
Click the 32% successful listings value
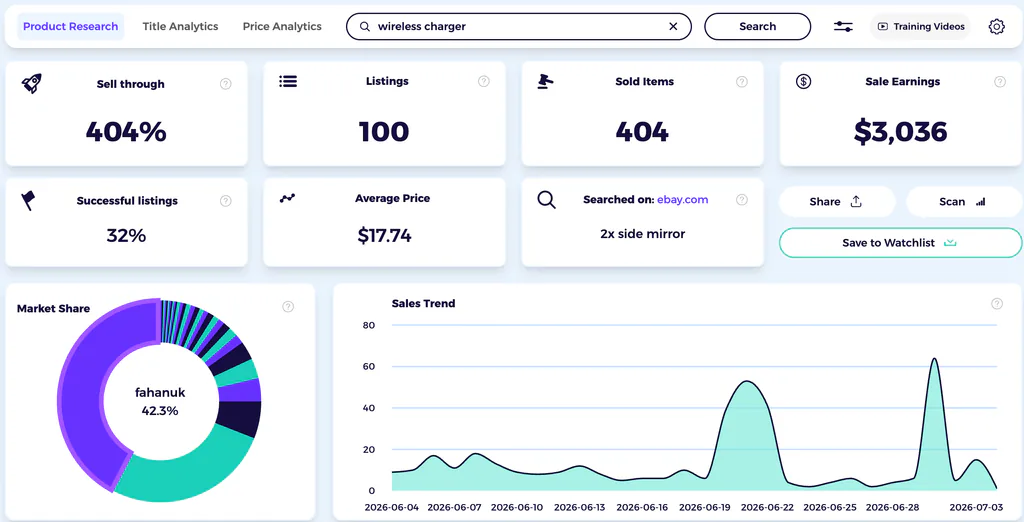pyautogui.click(x=126, y=235)
